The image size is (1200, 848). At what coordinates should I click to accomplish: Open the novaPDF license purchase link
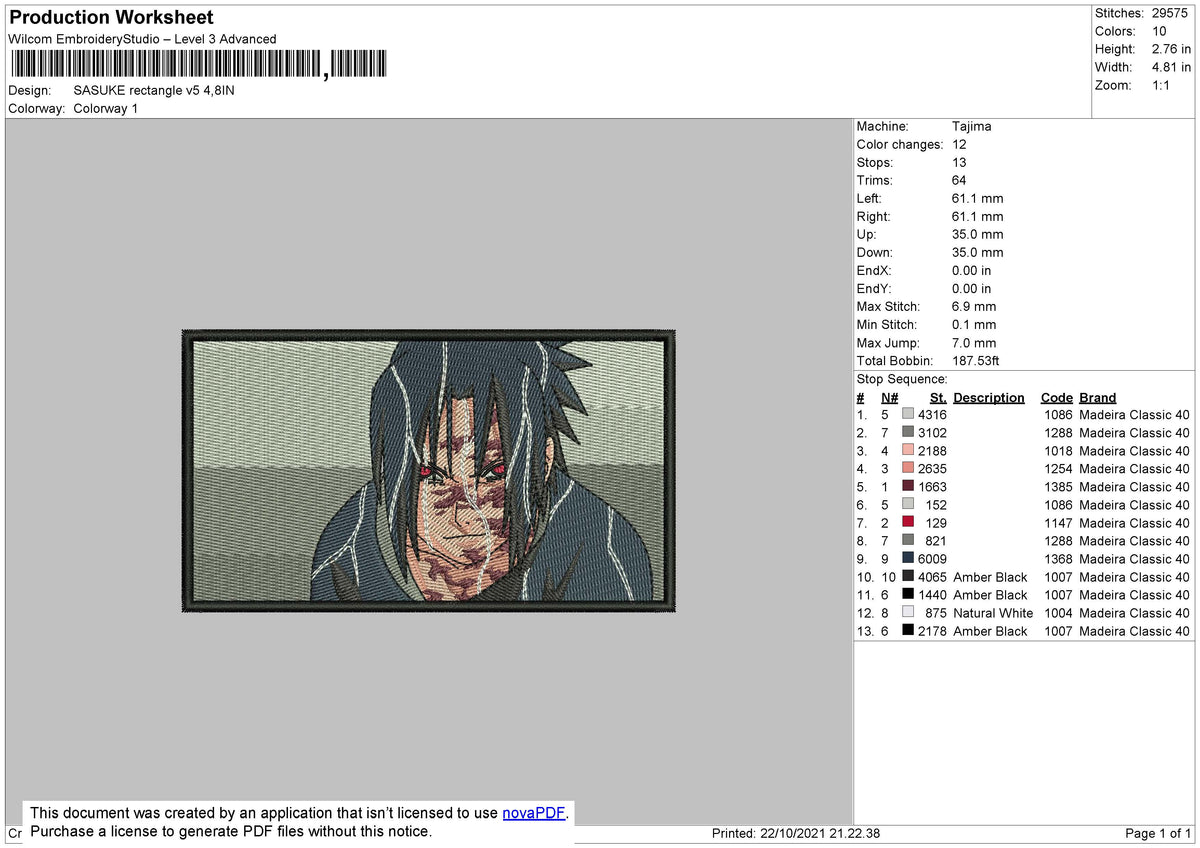[535, 813]
